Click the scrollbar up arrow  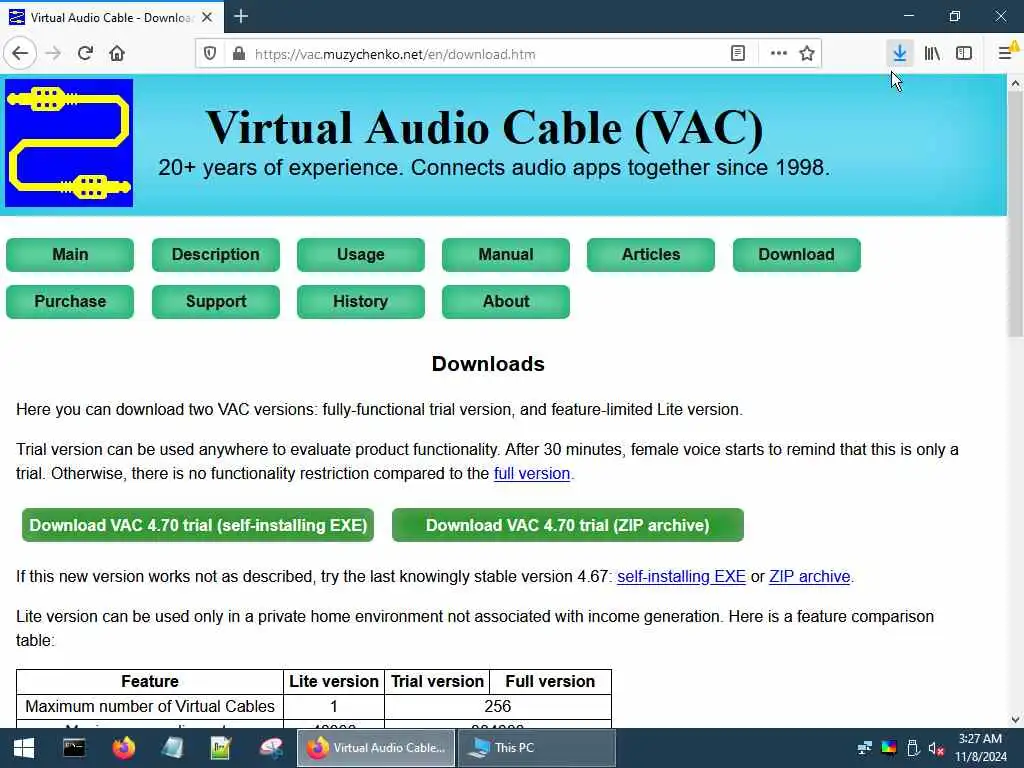pyautogui.click(x=1015, y=83)
